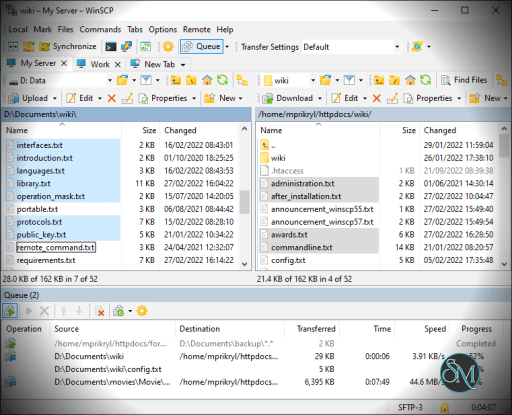The width and height of the screenshot is (512, 415).
Task: Open the console terminal icon
Action: [111, 47]
